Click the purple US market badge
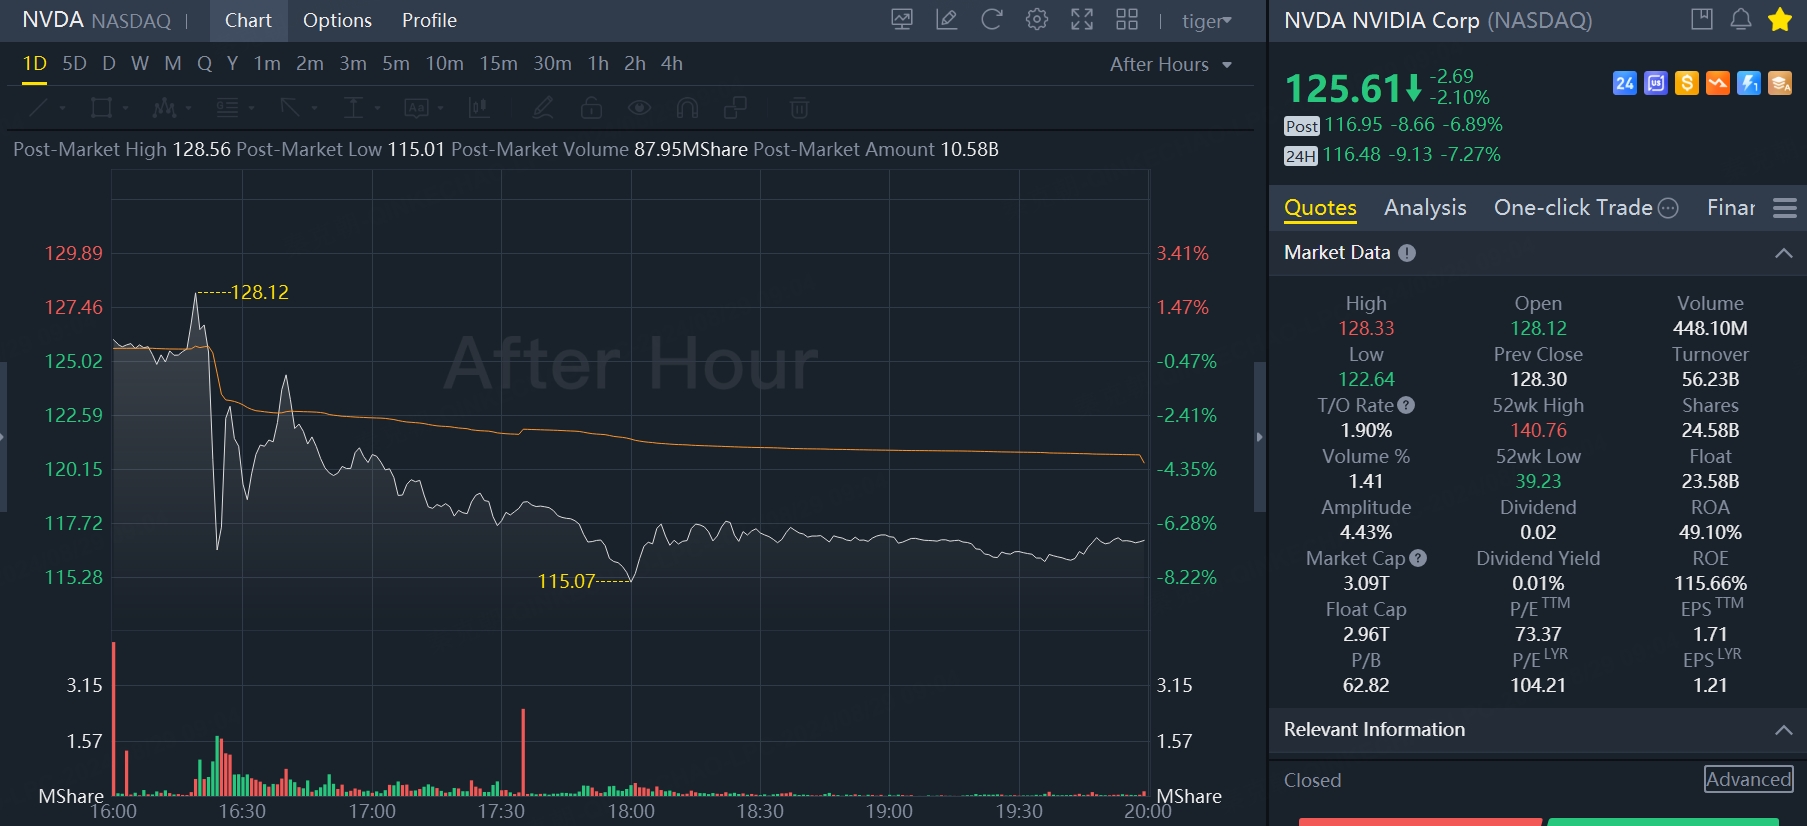 point(1656,83)
